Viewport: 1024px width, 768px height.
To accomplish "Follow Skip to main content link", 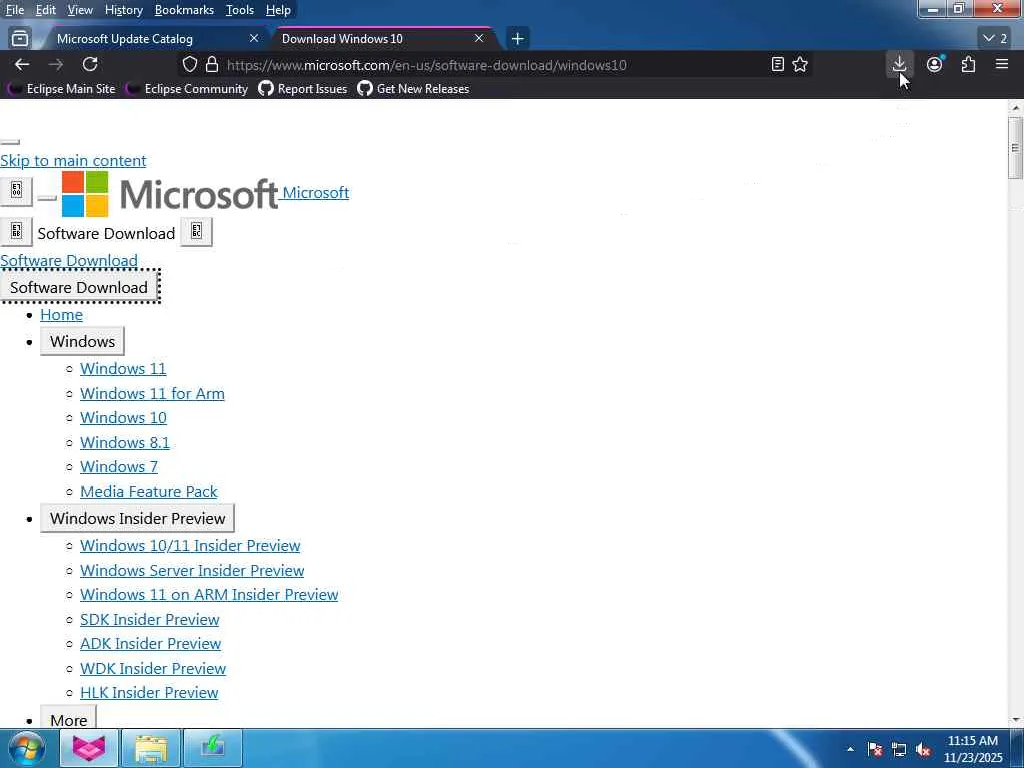I will tap(73, 161).
